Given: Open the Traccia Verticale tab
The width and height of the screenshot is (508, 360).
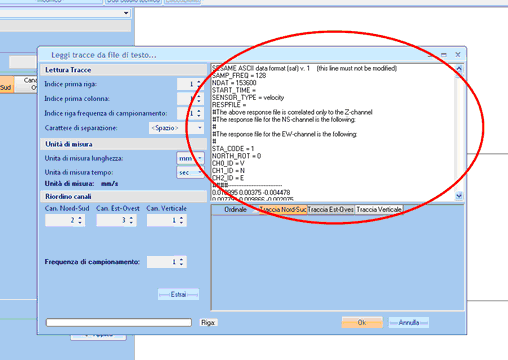Looking at the screenshot, I should click(379, 210).
